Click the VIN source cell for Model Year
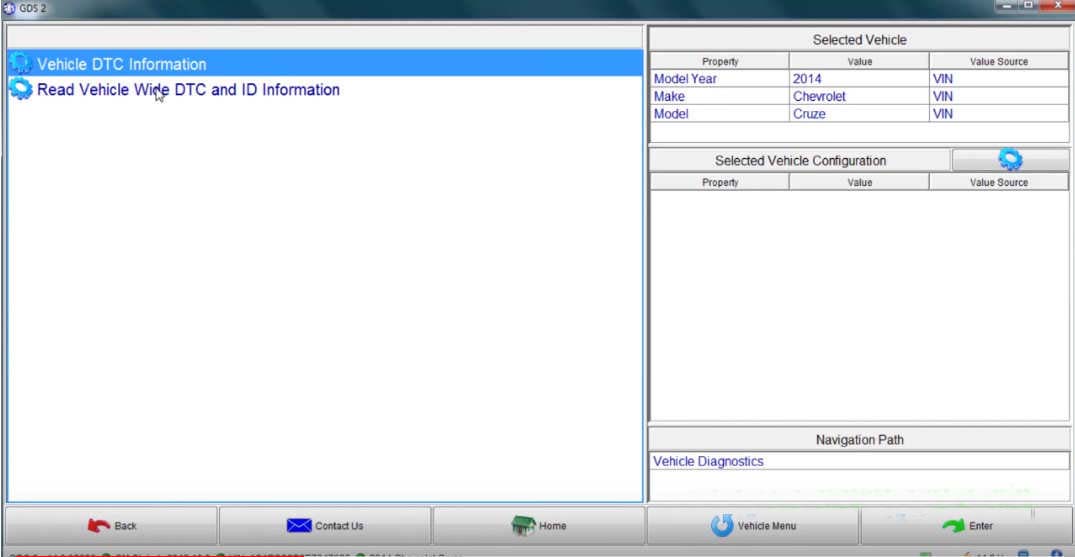 [999, 79]
